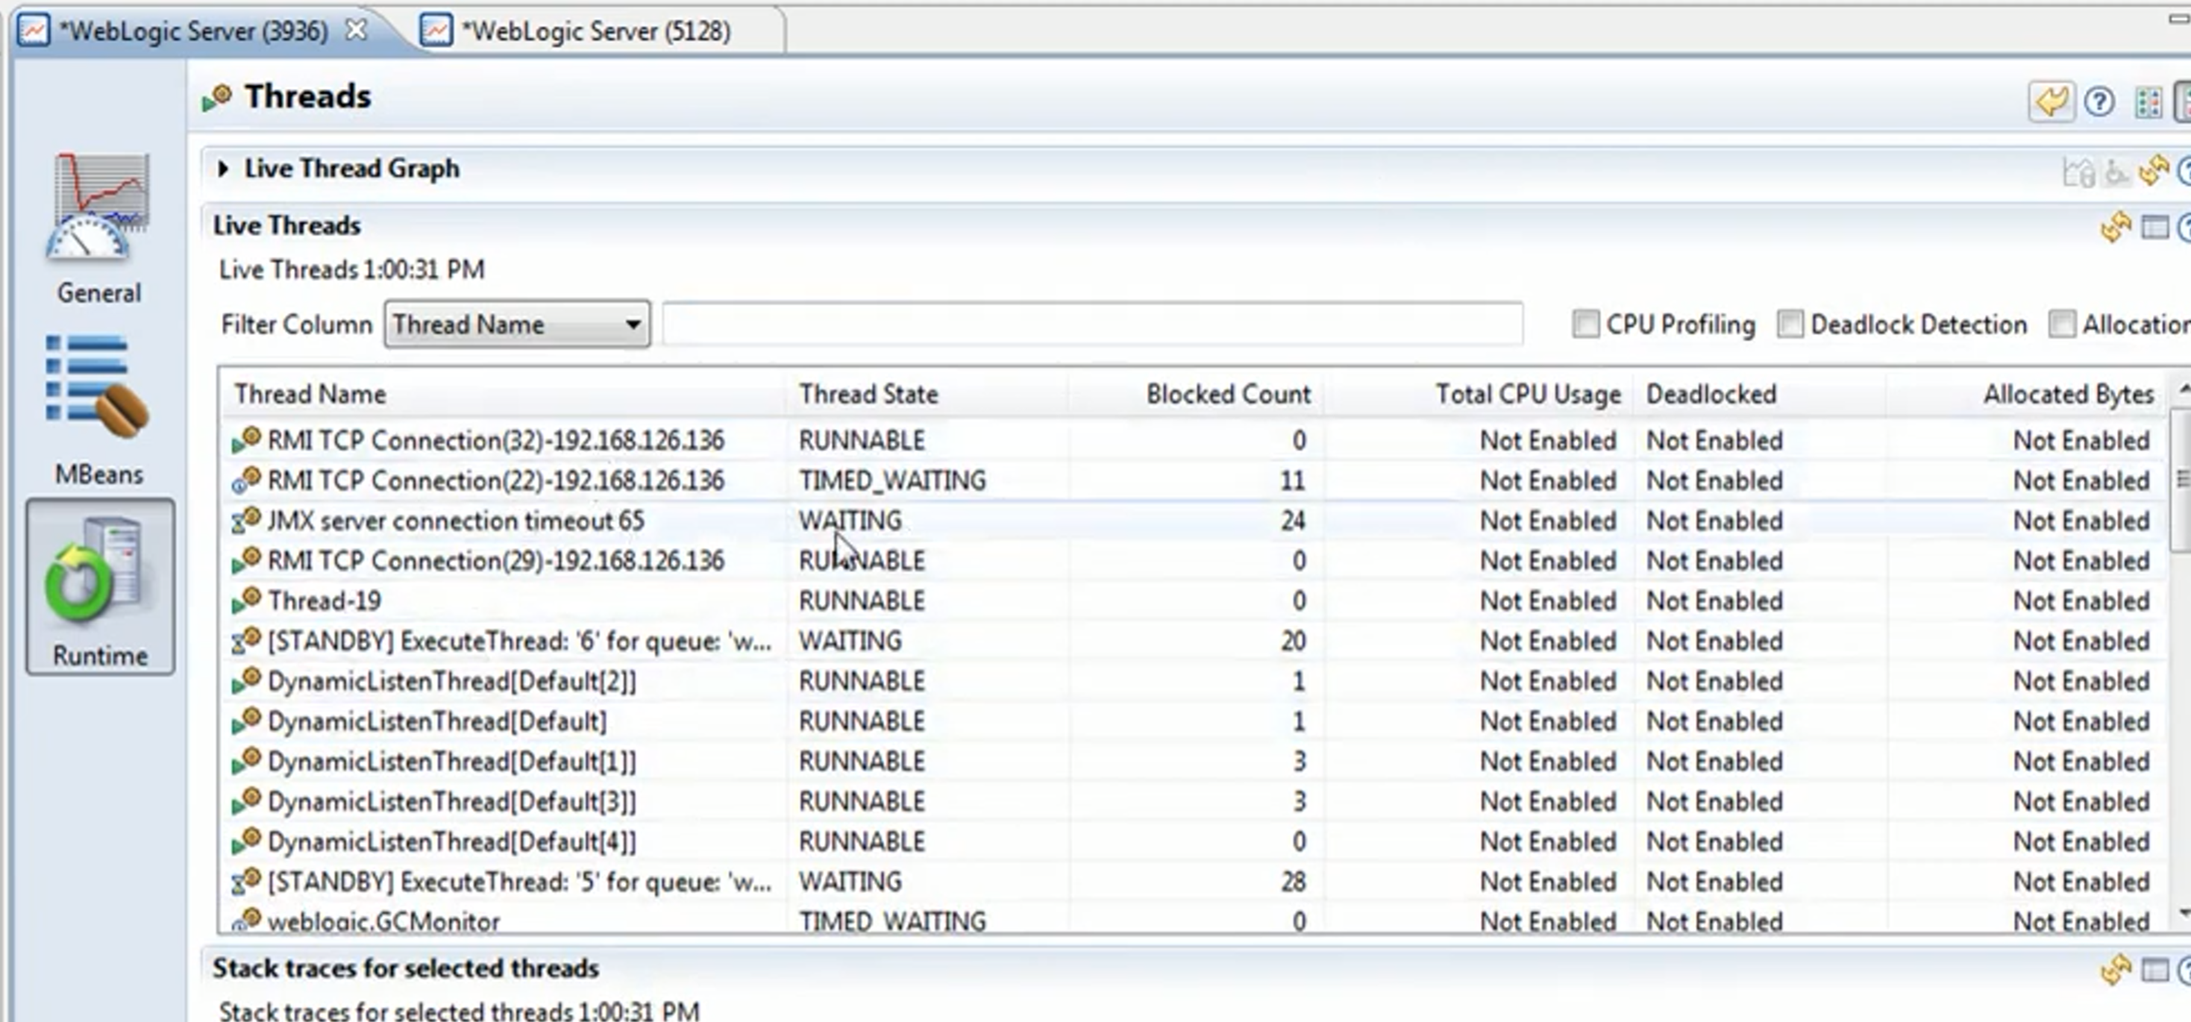Click the yellow back-arrow reset button in Threads header

coord(2051,101)
